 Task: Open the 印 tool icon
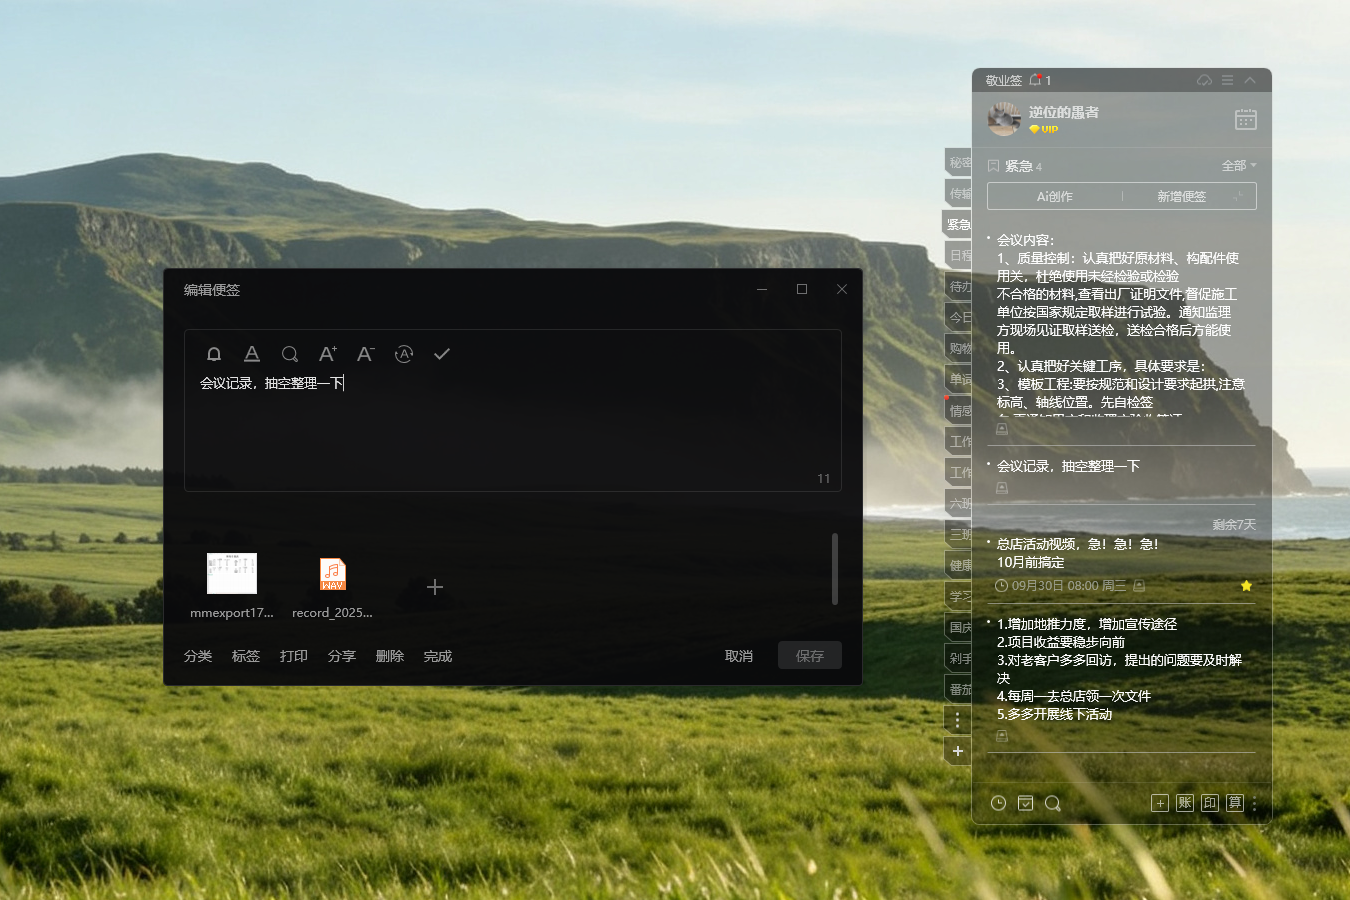pos(1210,803)
